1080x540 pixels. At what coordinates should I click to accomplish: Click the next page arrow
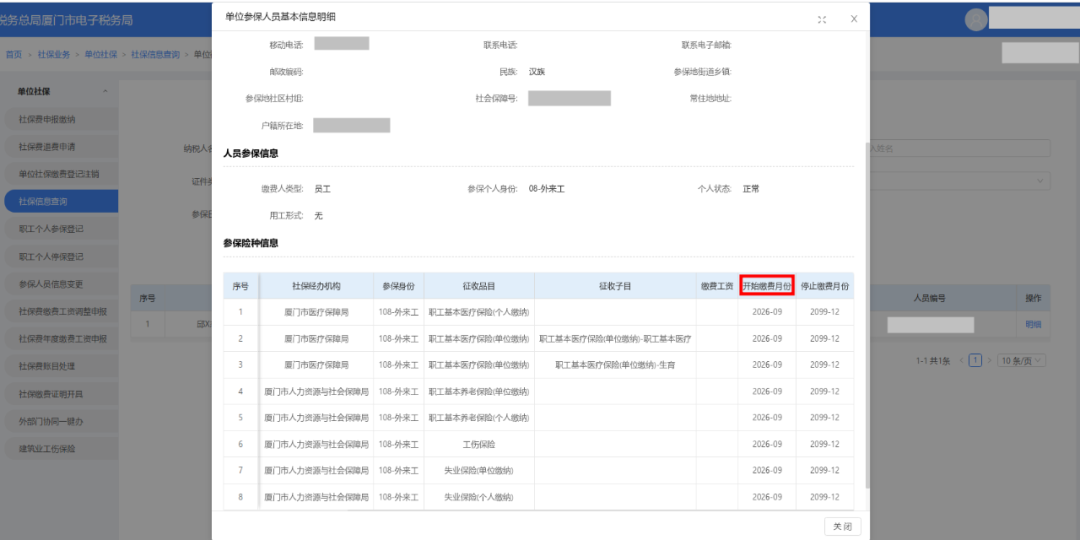(990, 360)
